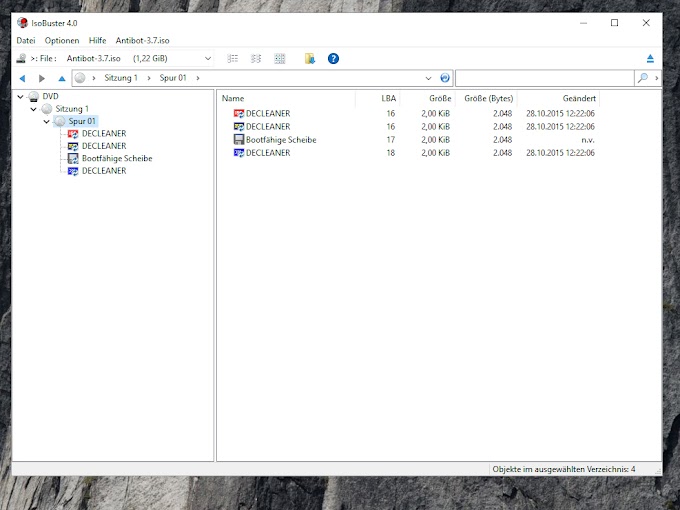Click the status bar object count text
680x510 pixels.
pyautogui.click(x=564, y=469)
